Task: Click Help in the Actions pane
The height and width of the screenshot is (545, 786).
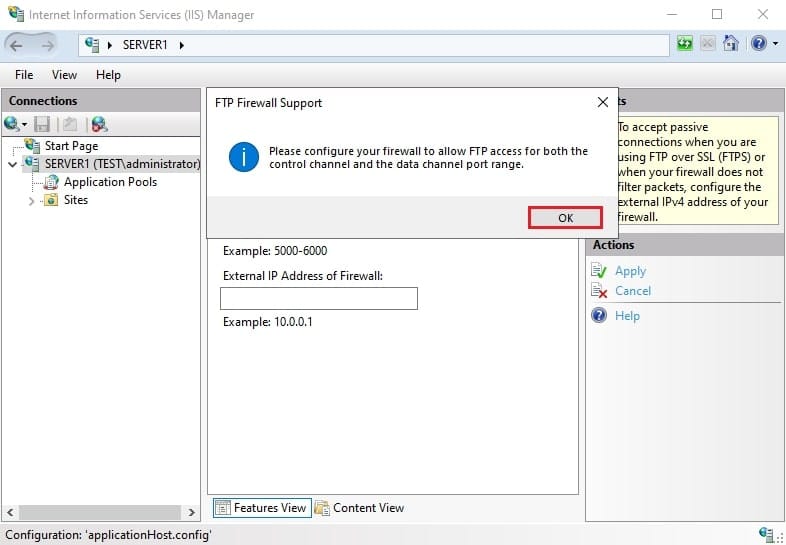Action: click(x=627, y=316)
